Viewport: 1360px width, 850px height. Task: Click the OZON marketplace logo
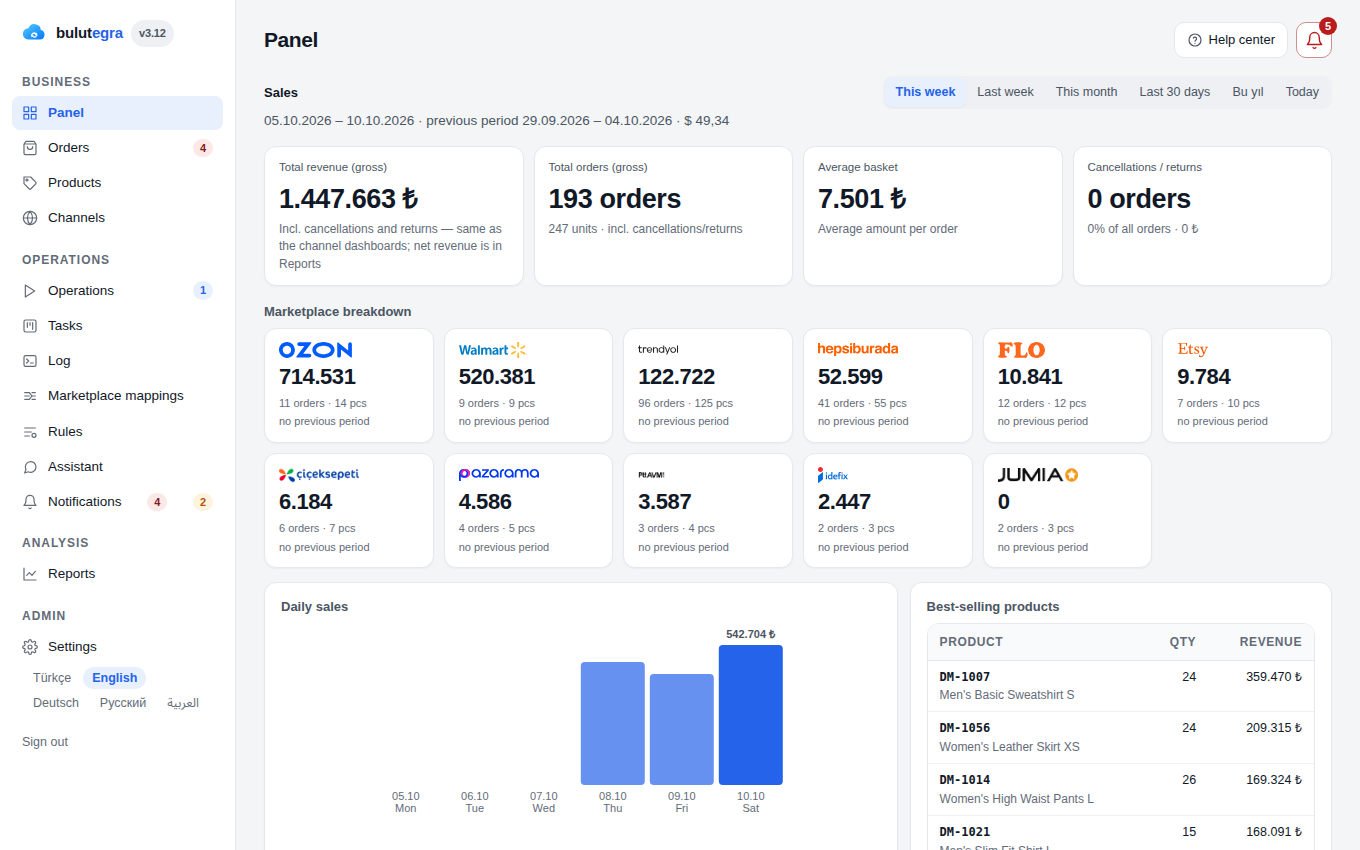pyautogui.click(x=315, y=350)
